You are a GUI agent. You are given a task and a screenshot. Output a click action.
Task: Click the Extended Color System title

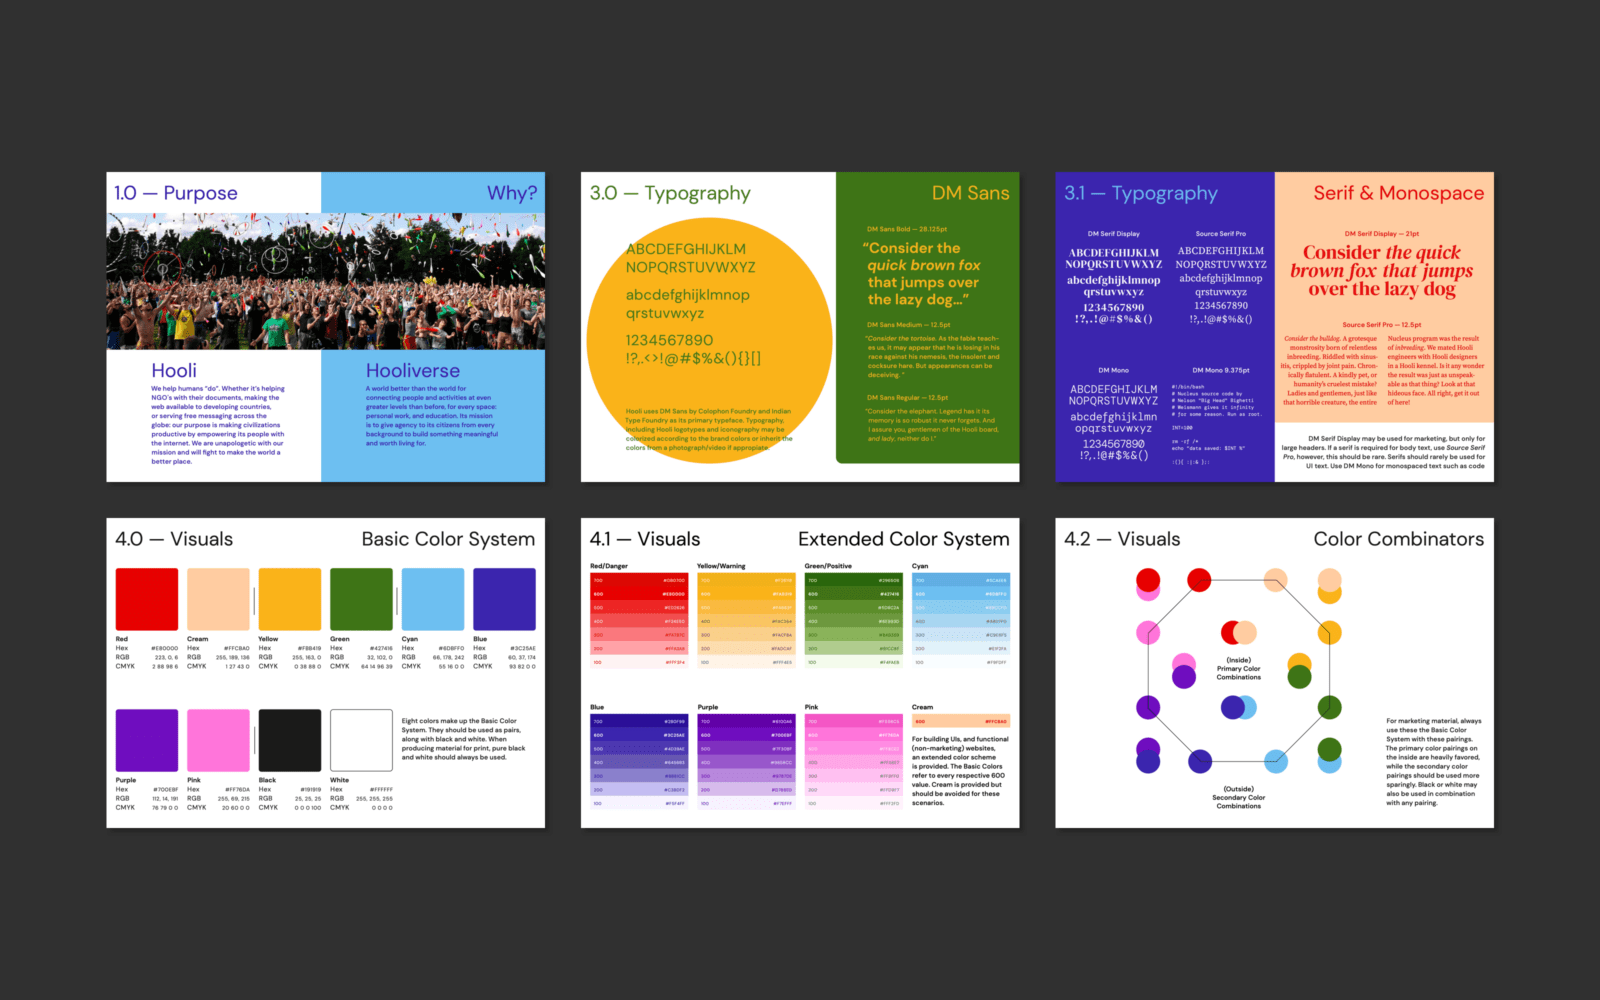coord(903,538)
